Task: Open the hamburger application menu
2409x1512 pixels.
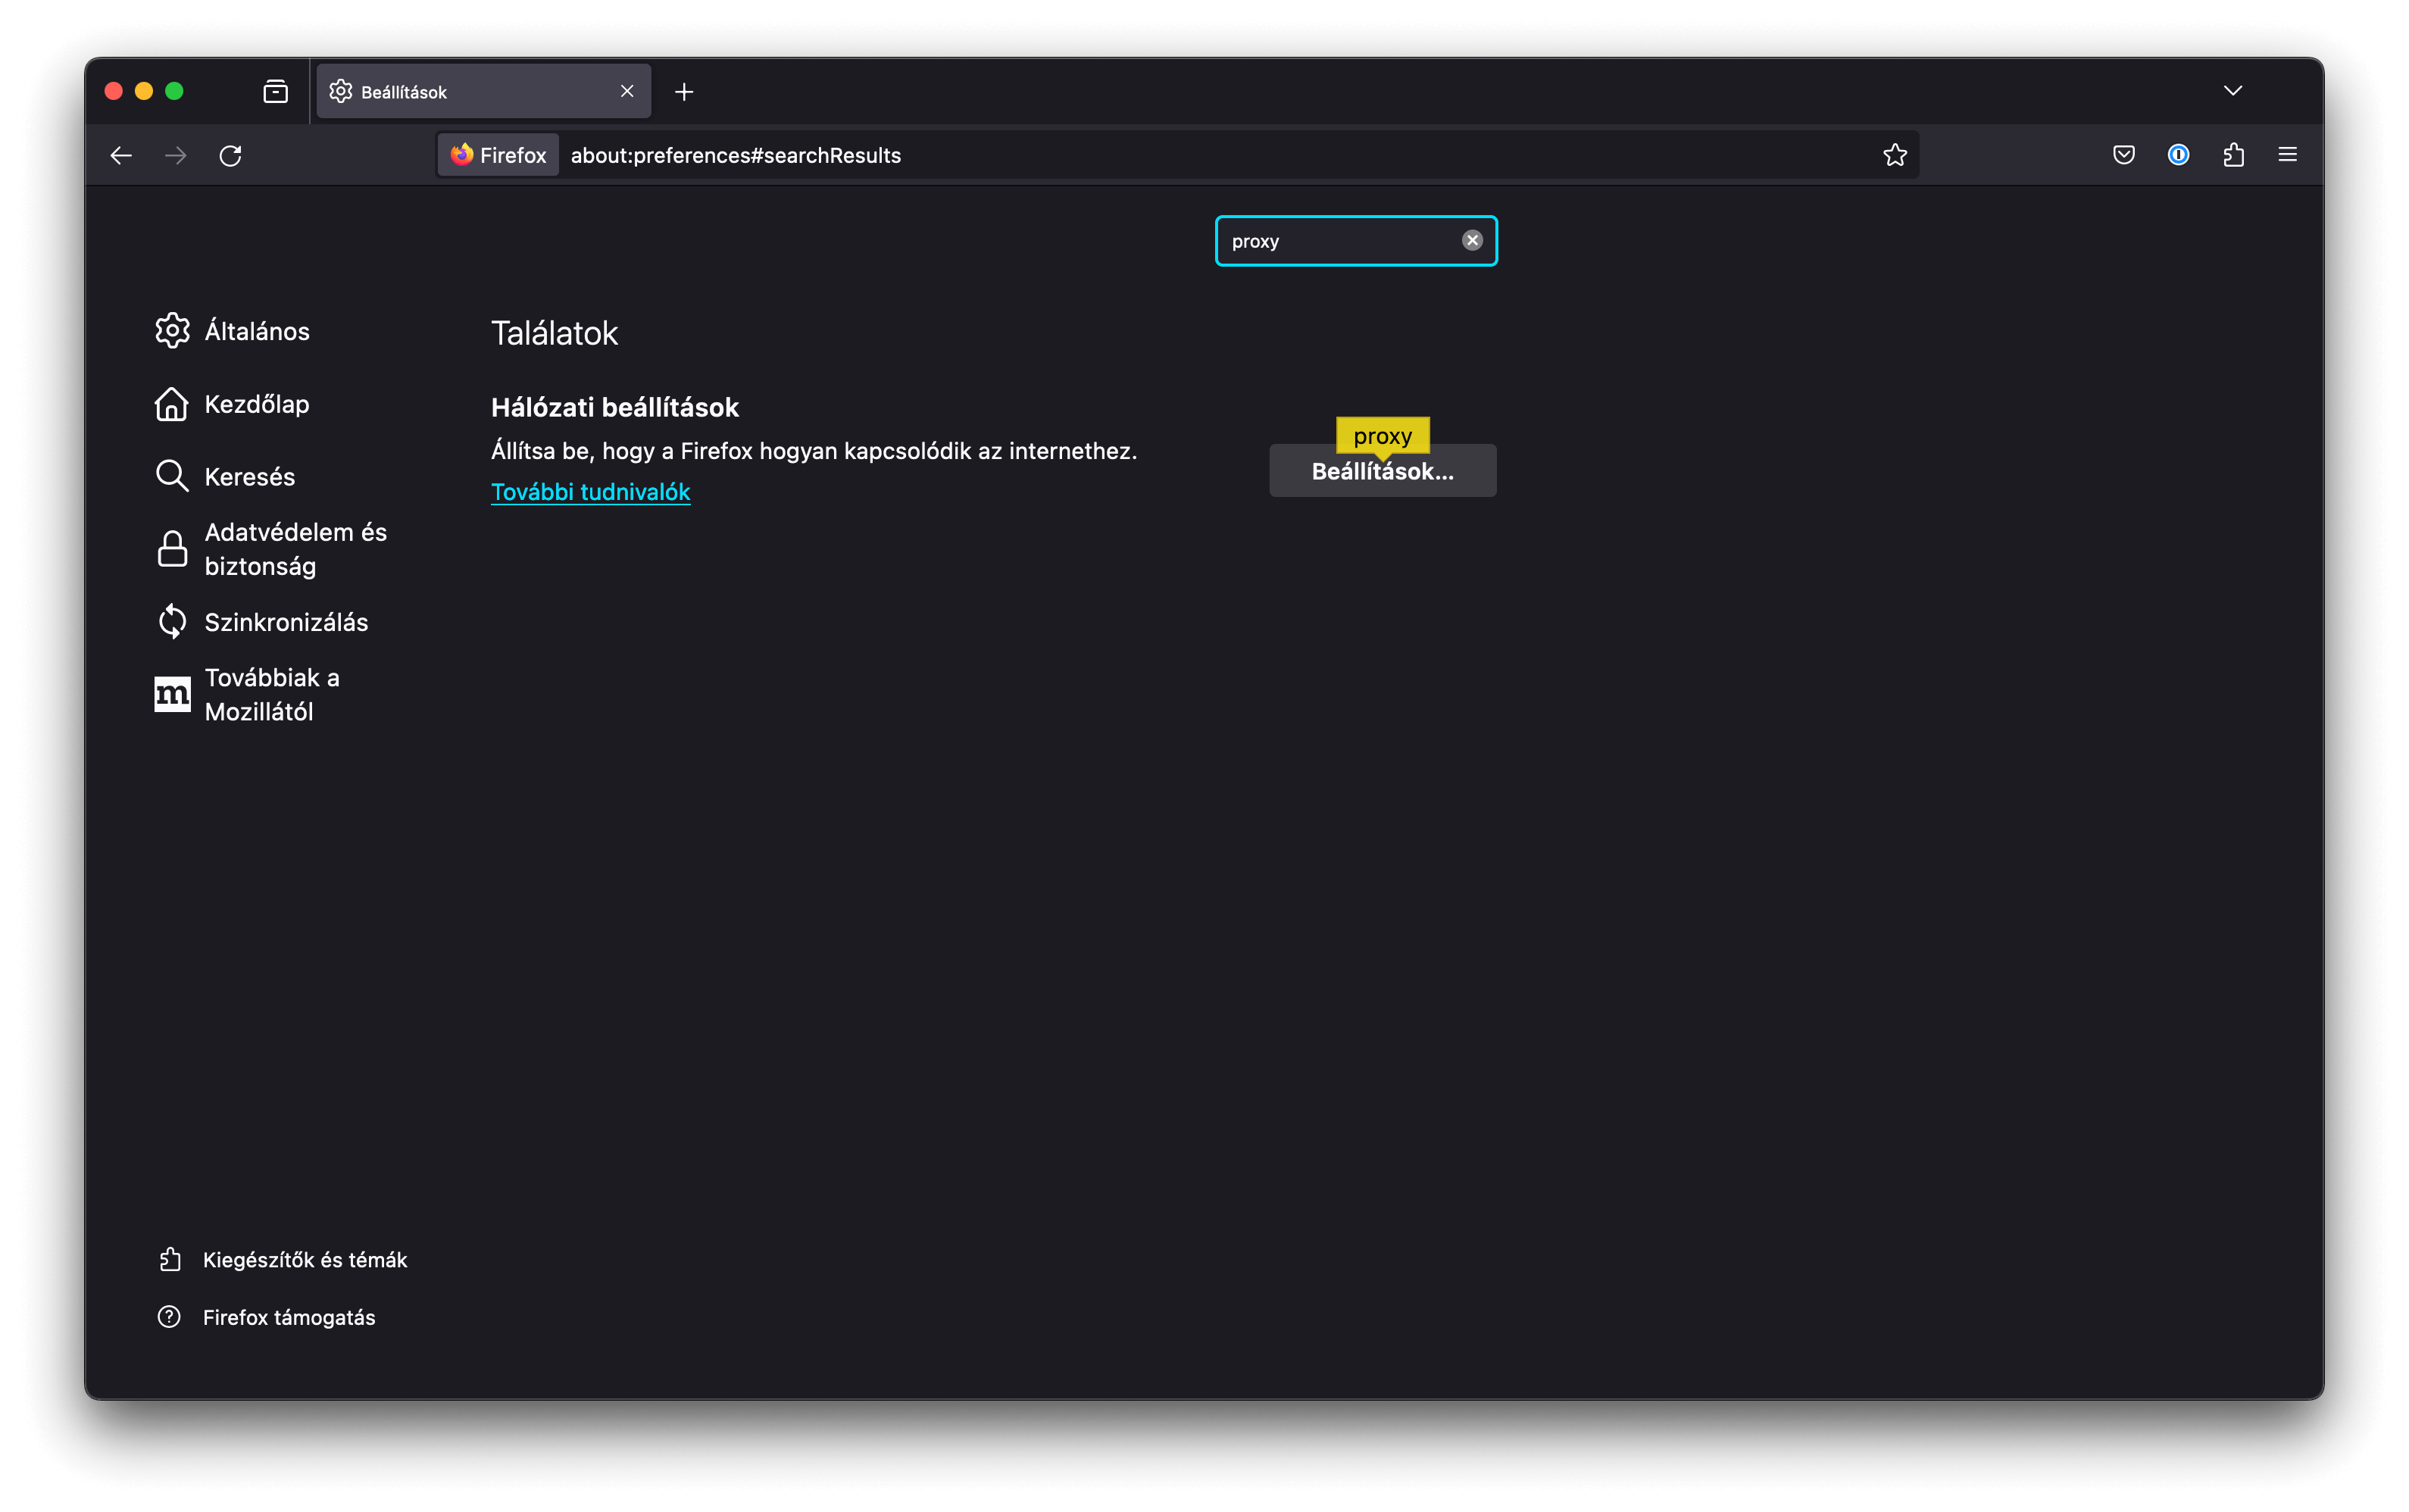Action: pos(2288,155)
